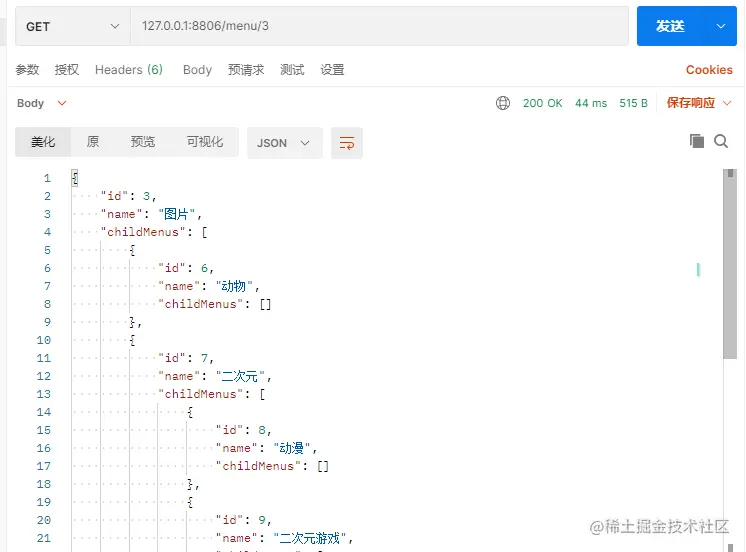Click the URL field 127.0.0.1:8806/menu/3
The image size is (746, 552).
tap(380, 26)
